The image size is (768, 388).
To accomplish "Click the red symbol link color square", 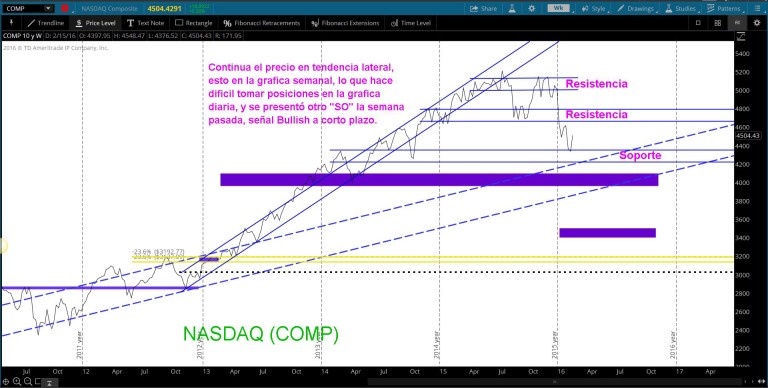I will [x=65, y=8].
